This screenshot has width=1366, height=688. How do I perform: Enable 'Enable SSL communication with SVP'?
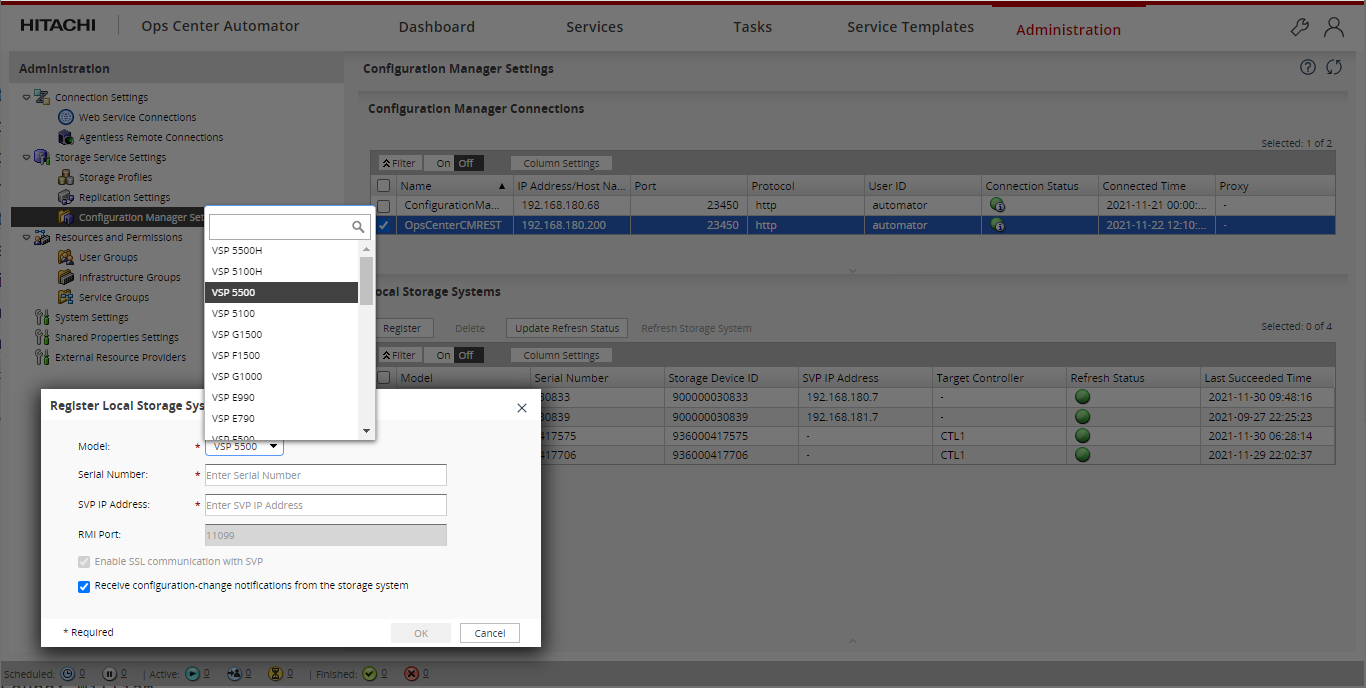click(84, 562)
